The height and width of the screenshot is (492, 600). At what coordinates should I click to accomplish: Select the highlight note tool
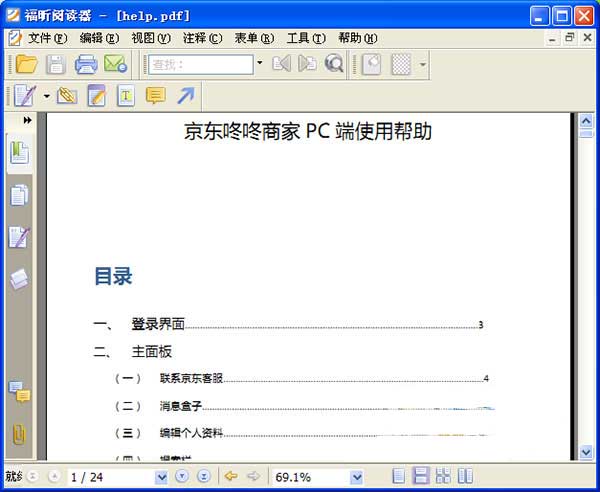pyautogui.click(x=96, y=95)
